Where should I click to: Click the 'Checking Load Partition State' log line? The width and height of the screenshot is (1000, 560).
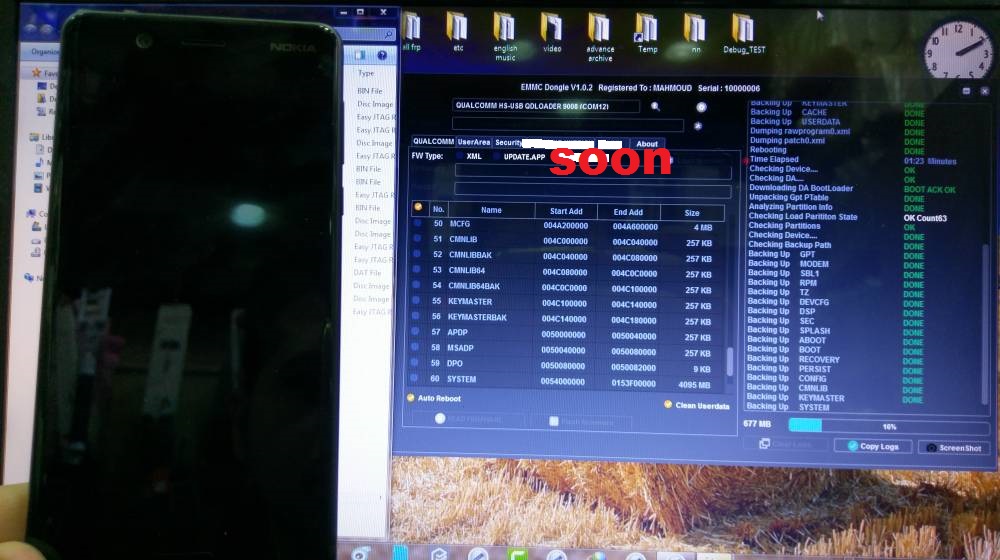click(x=803, y=216)
